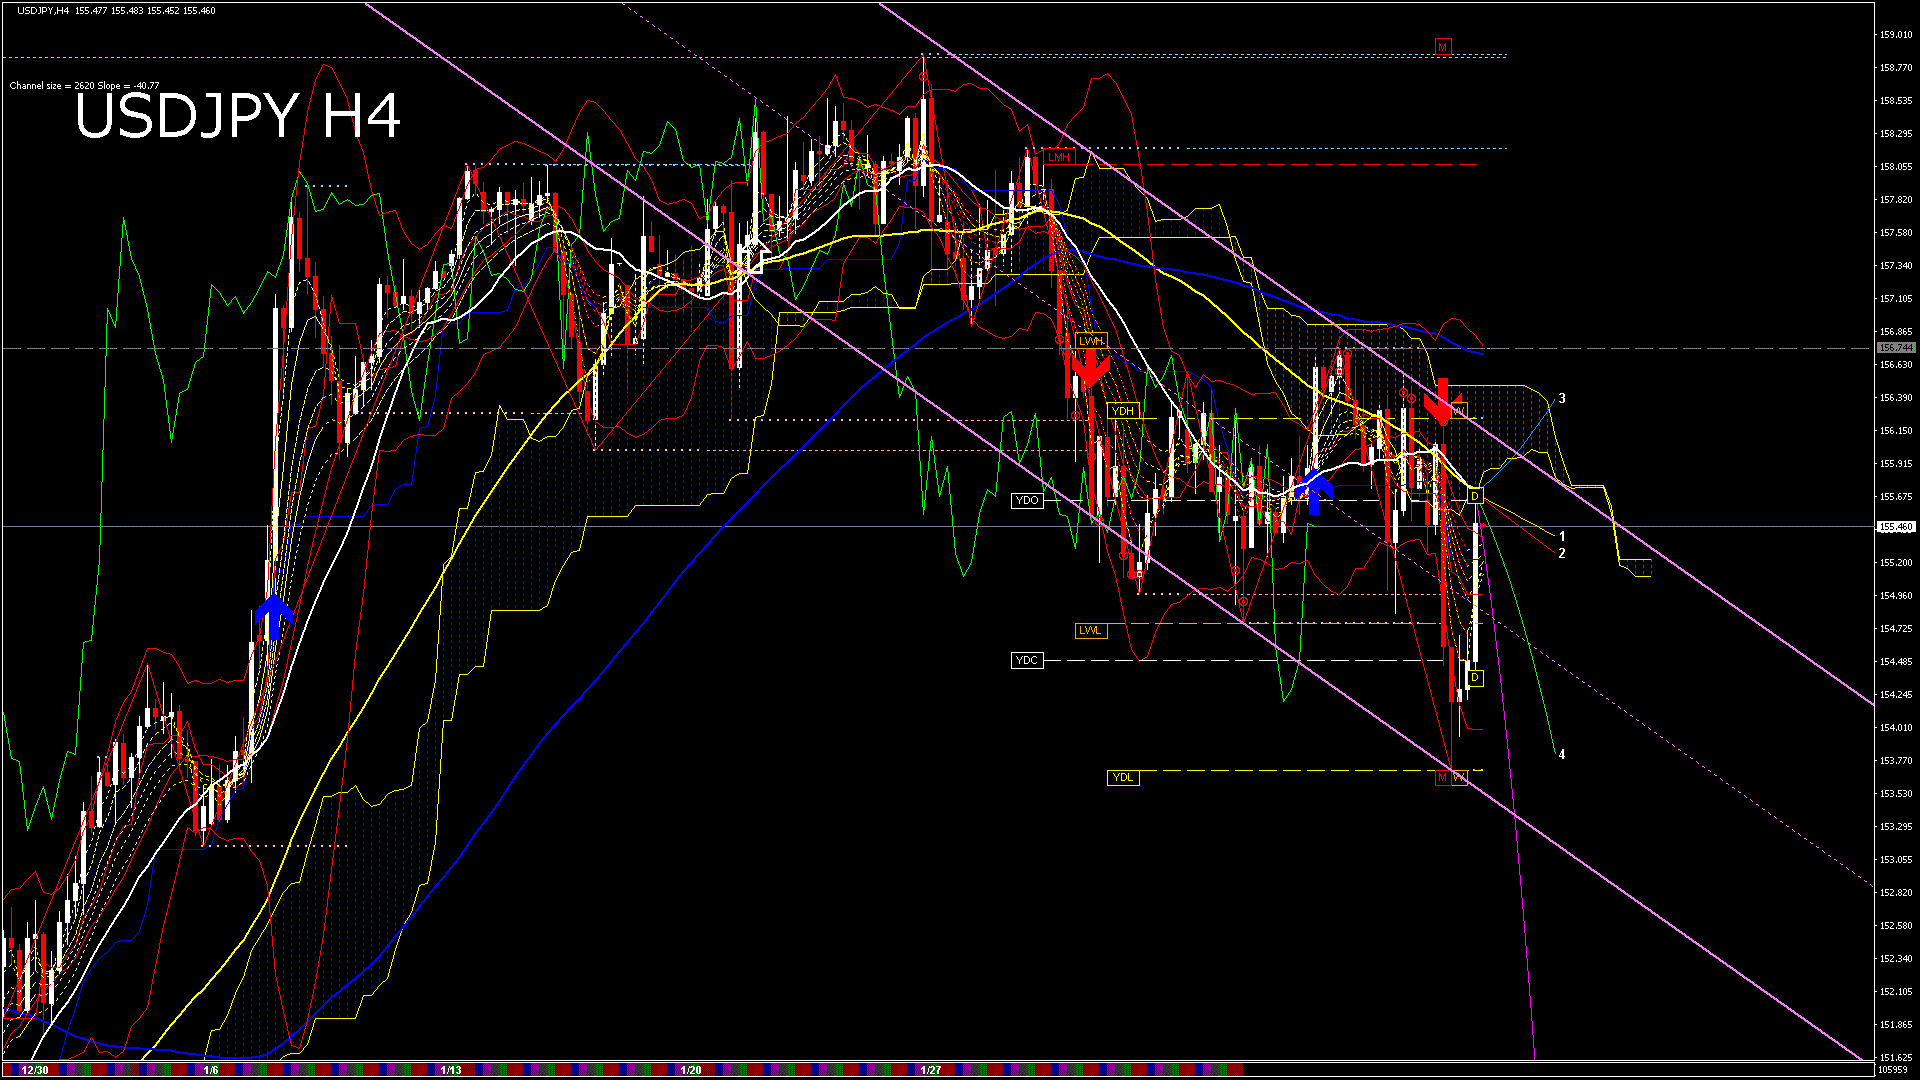
Task: Click the red down arrow beneath the LWH label
Action: point(1090,369)
